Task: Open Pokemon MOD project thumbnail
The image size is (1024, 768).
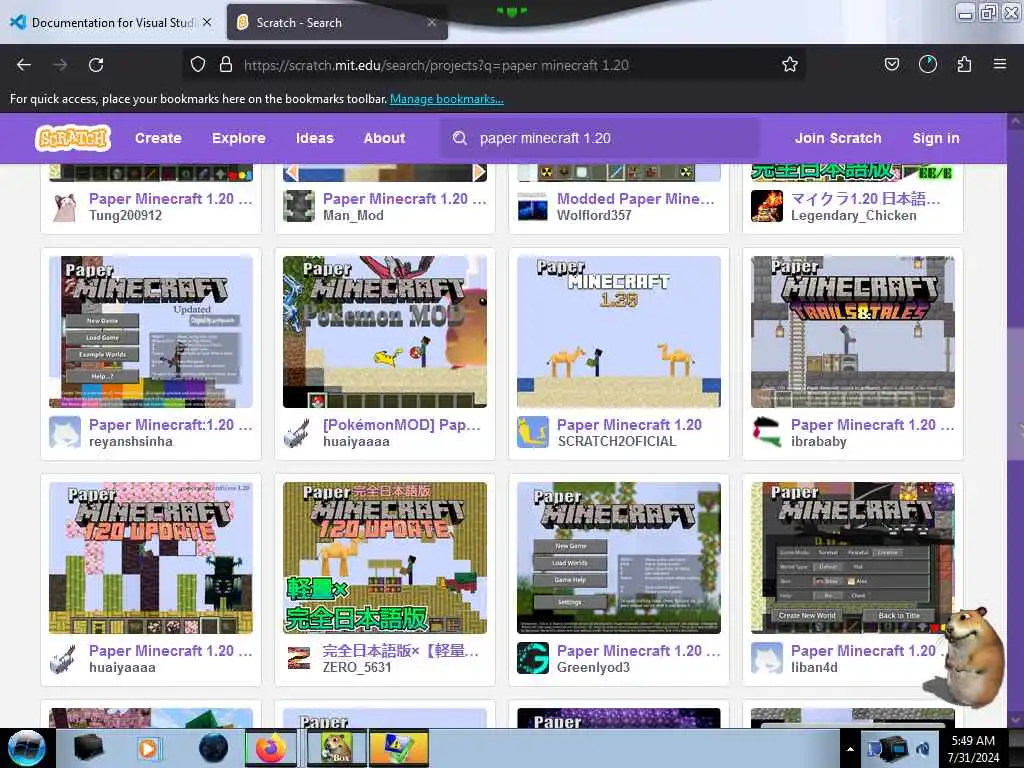Action: 385,332
